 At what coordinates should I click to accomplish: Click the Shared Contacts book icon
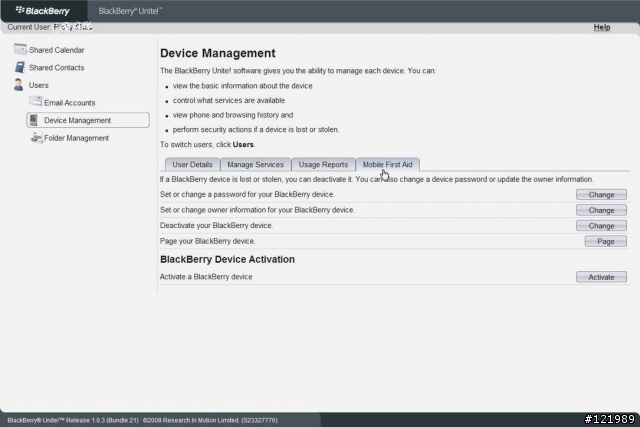[x=20, y=67]
